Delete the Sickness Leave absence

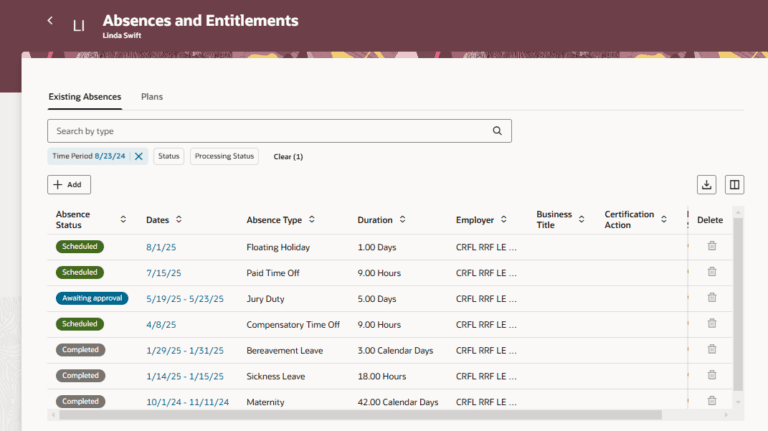click(x=712, y=375)
